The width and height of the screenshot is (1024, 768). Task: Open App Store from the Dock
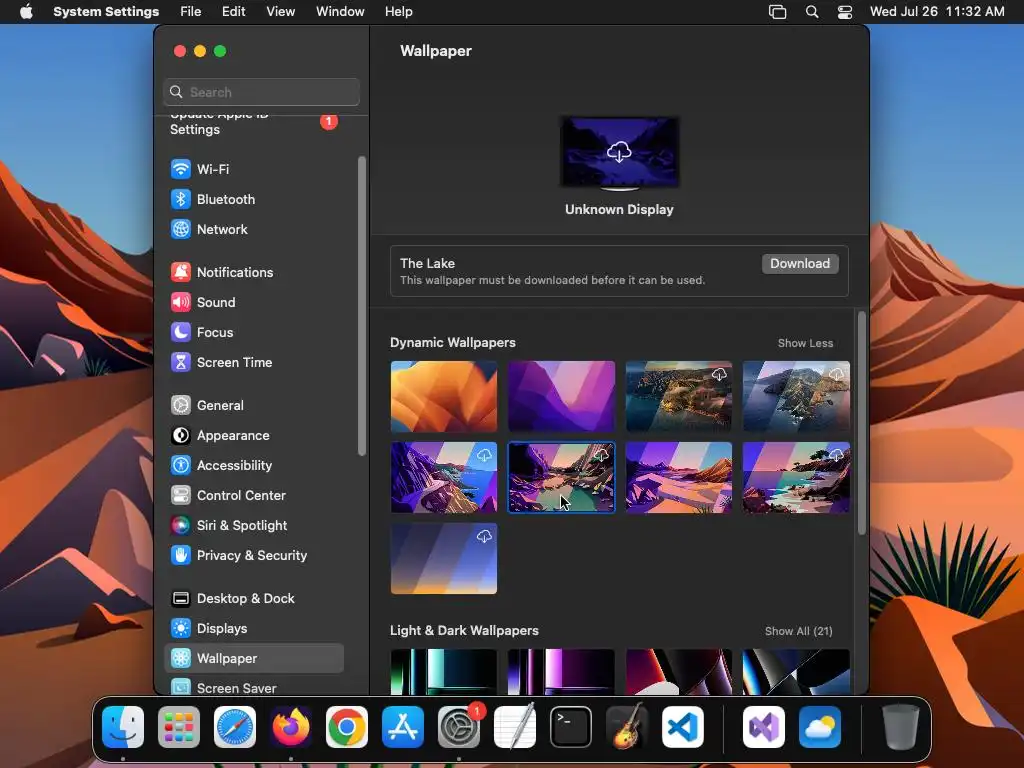click(403, 727)
